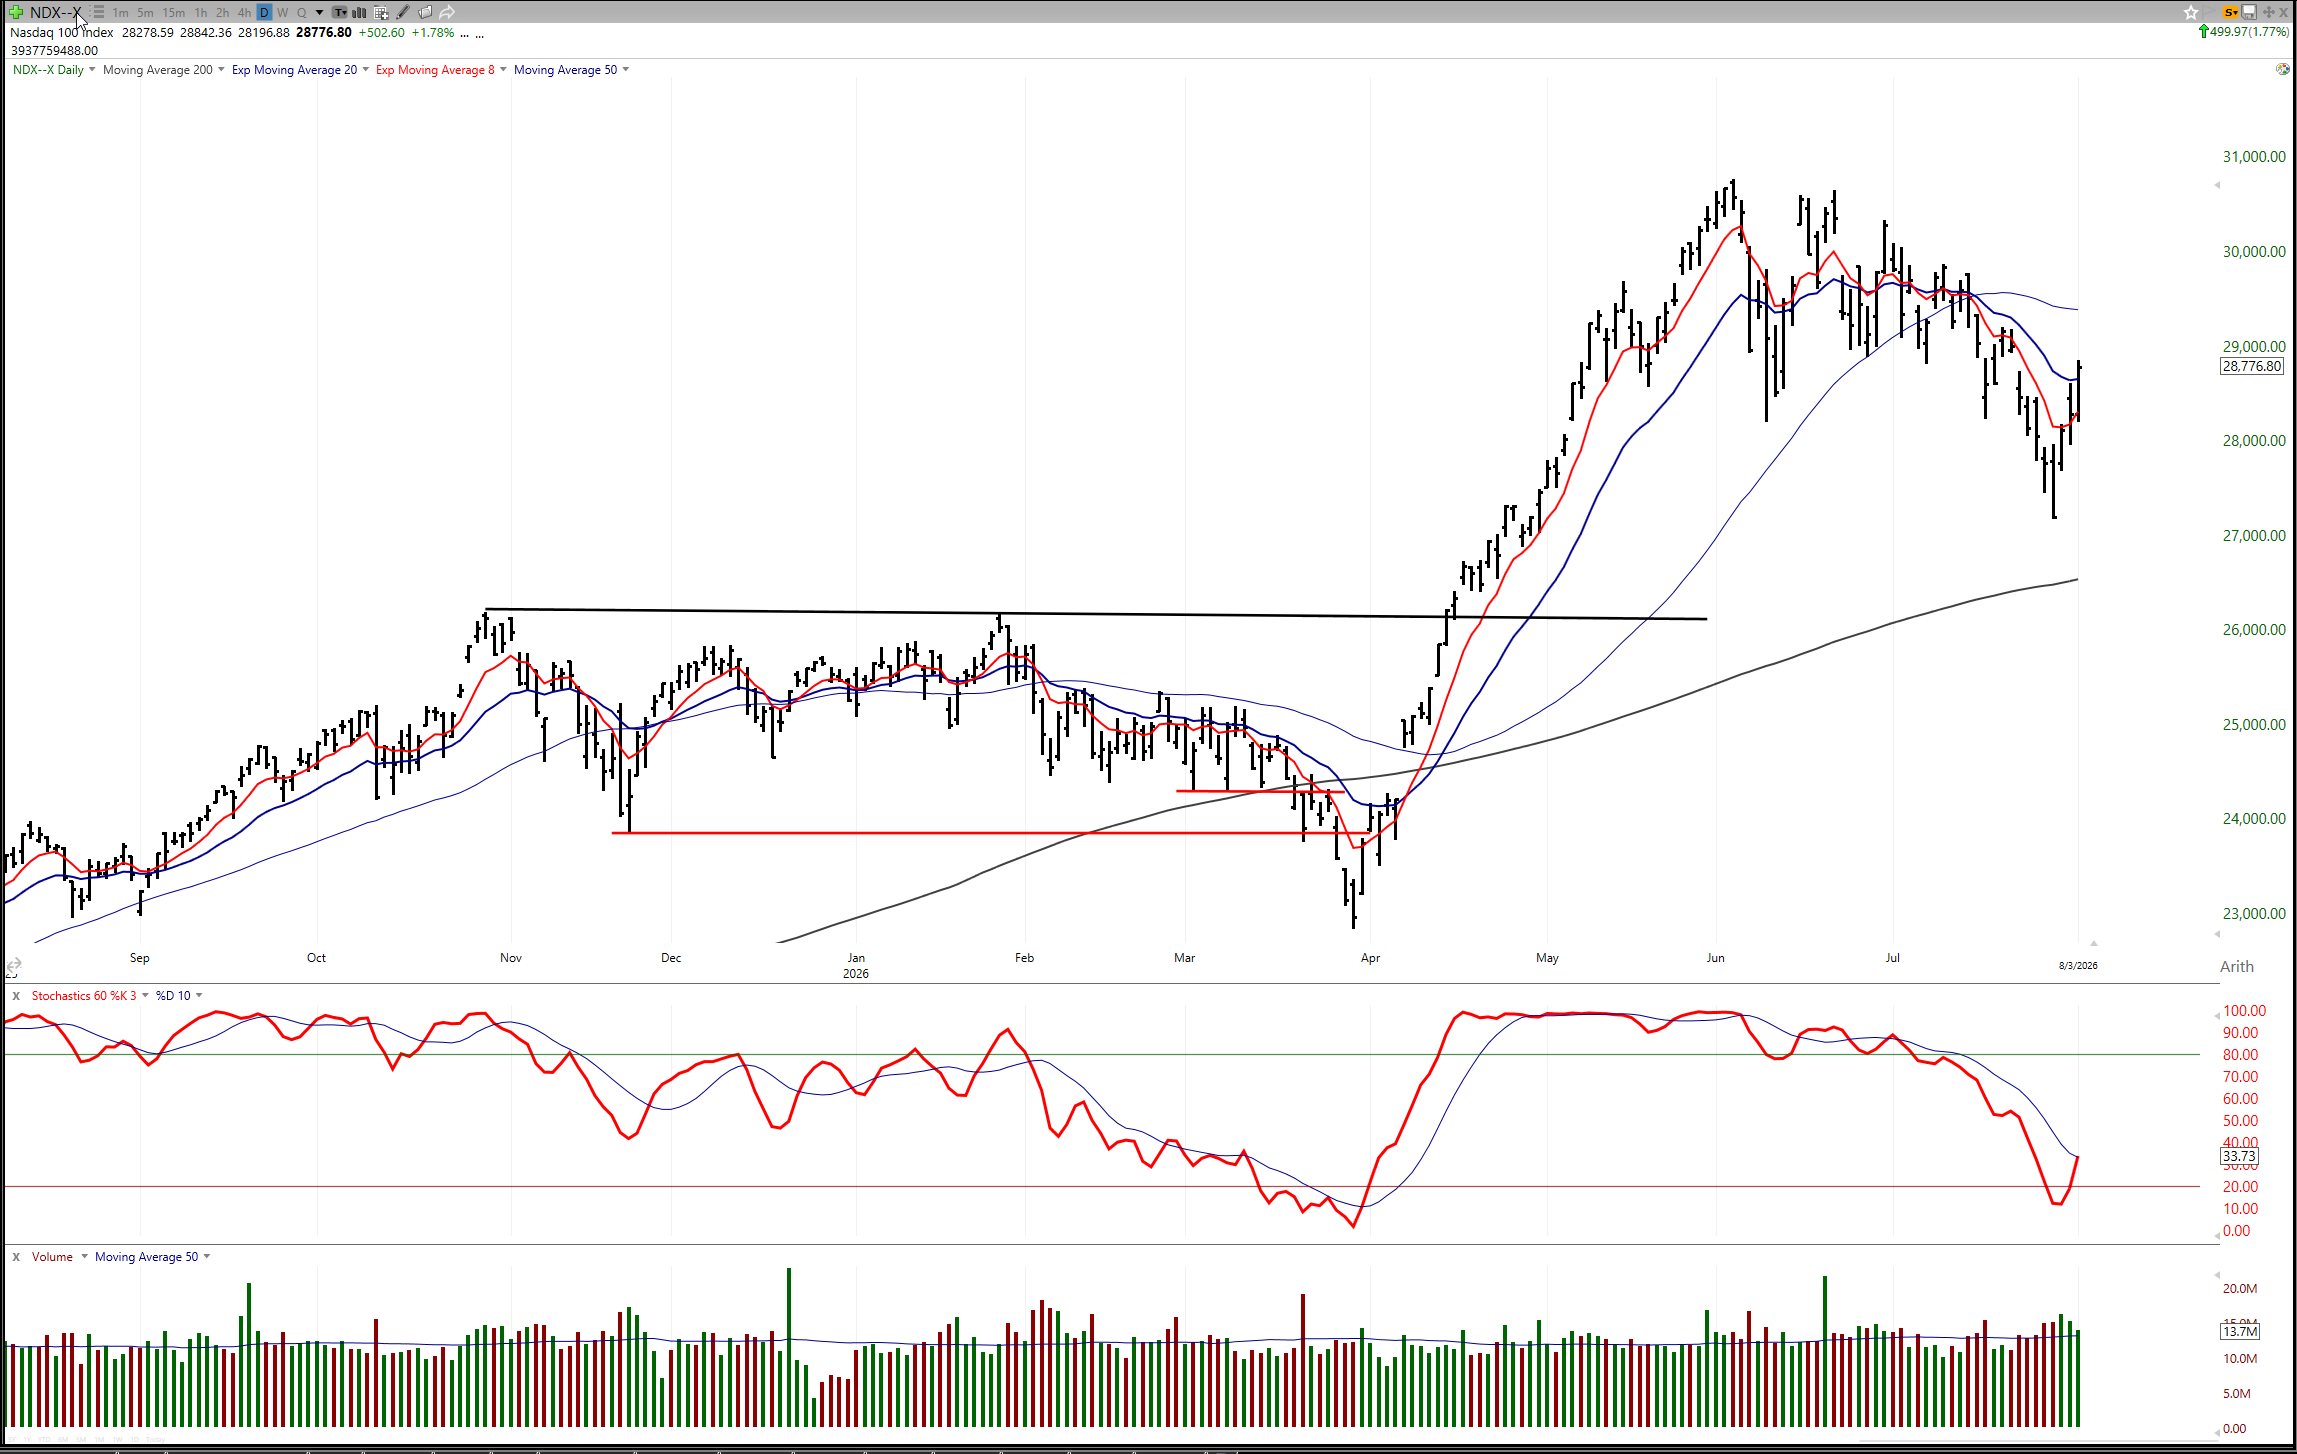Click the notes/cards icon in toolbar
The width and height of the screenshot is (2297, 1454).
point(425,13)
